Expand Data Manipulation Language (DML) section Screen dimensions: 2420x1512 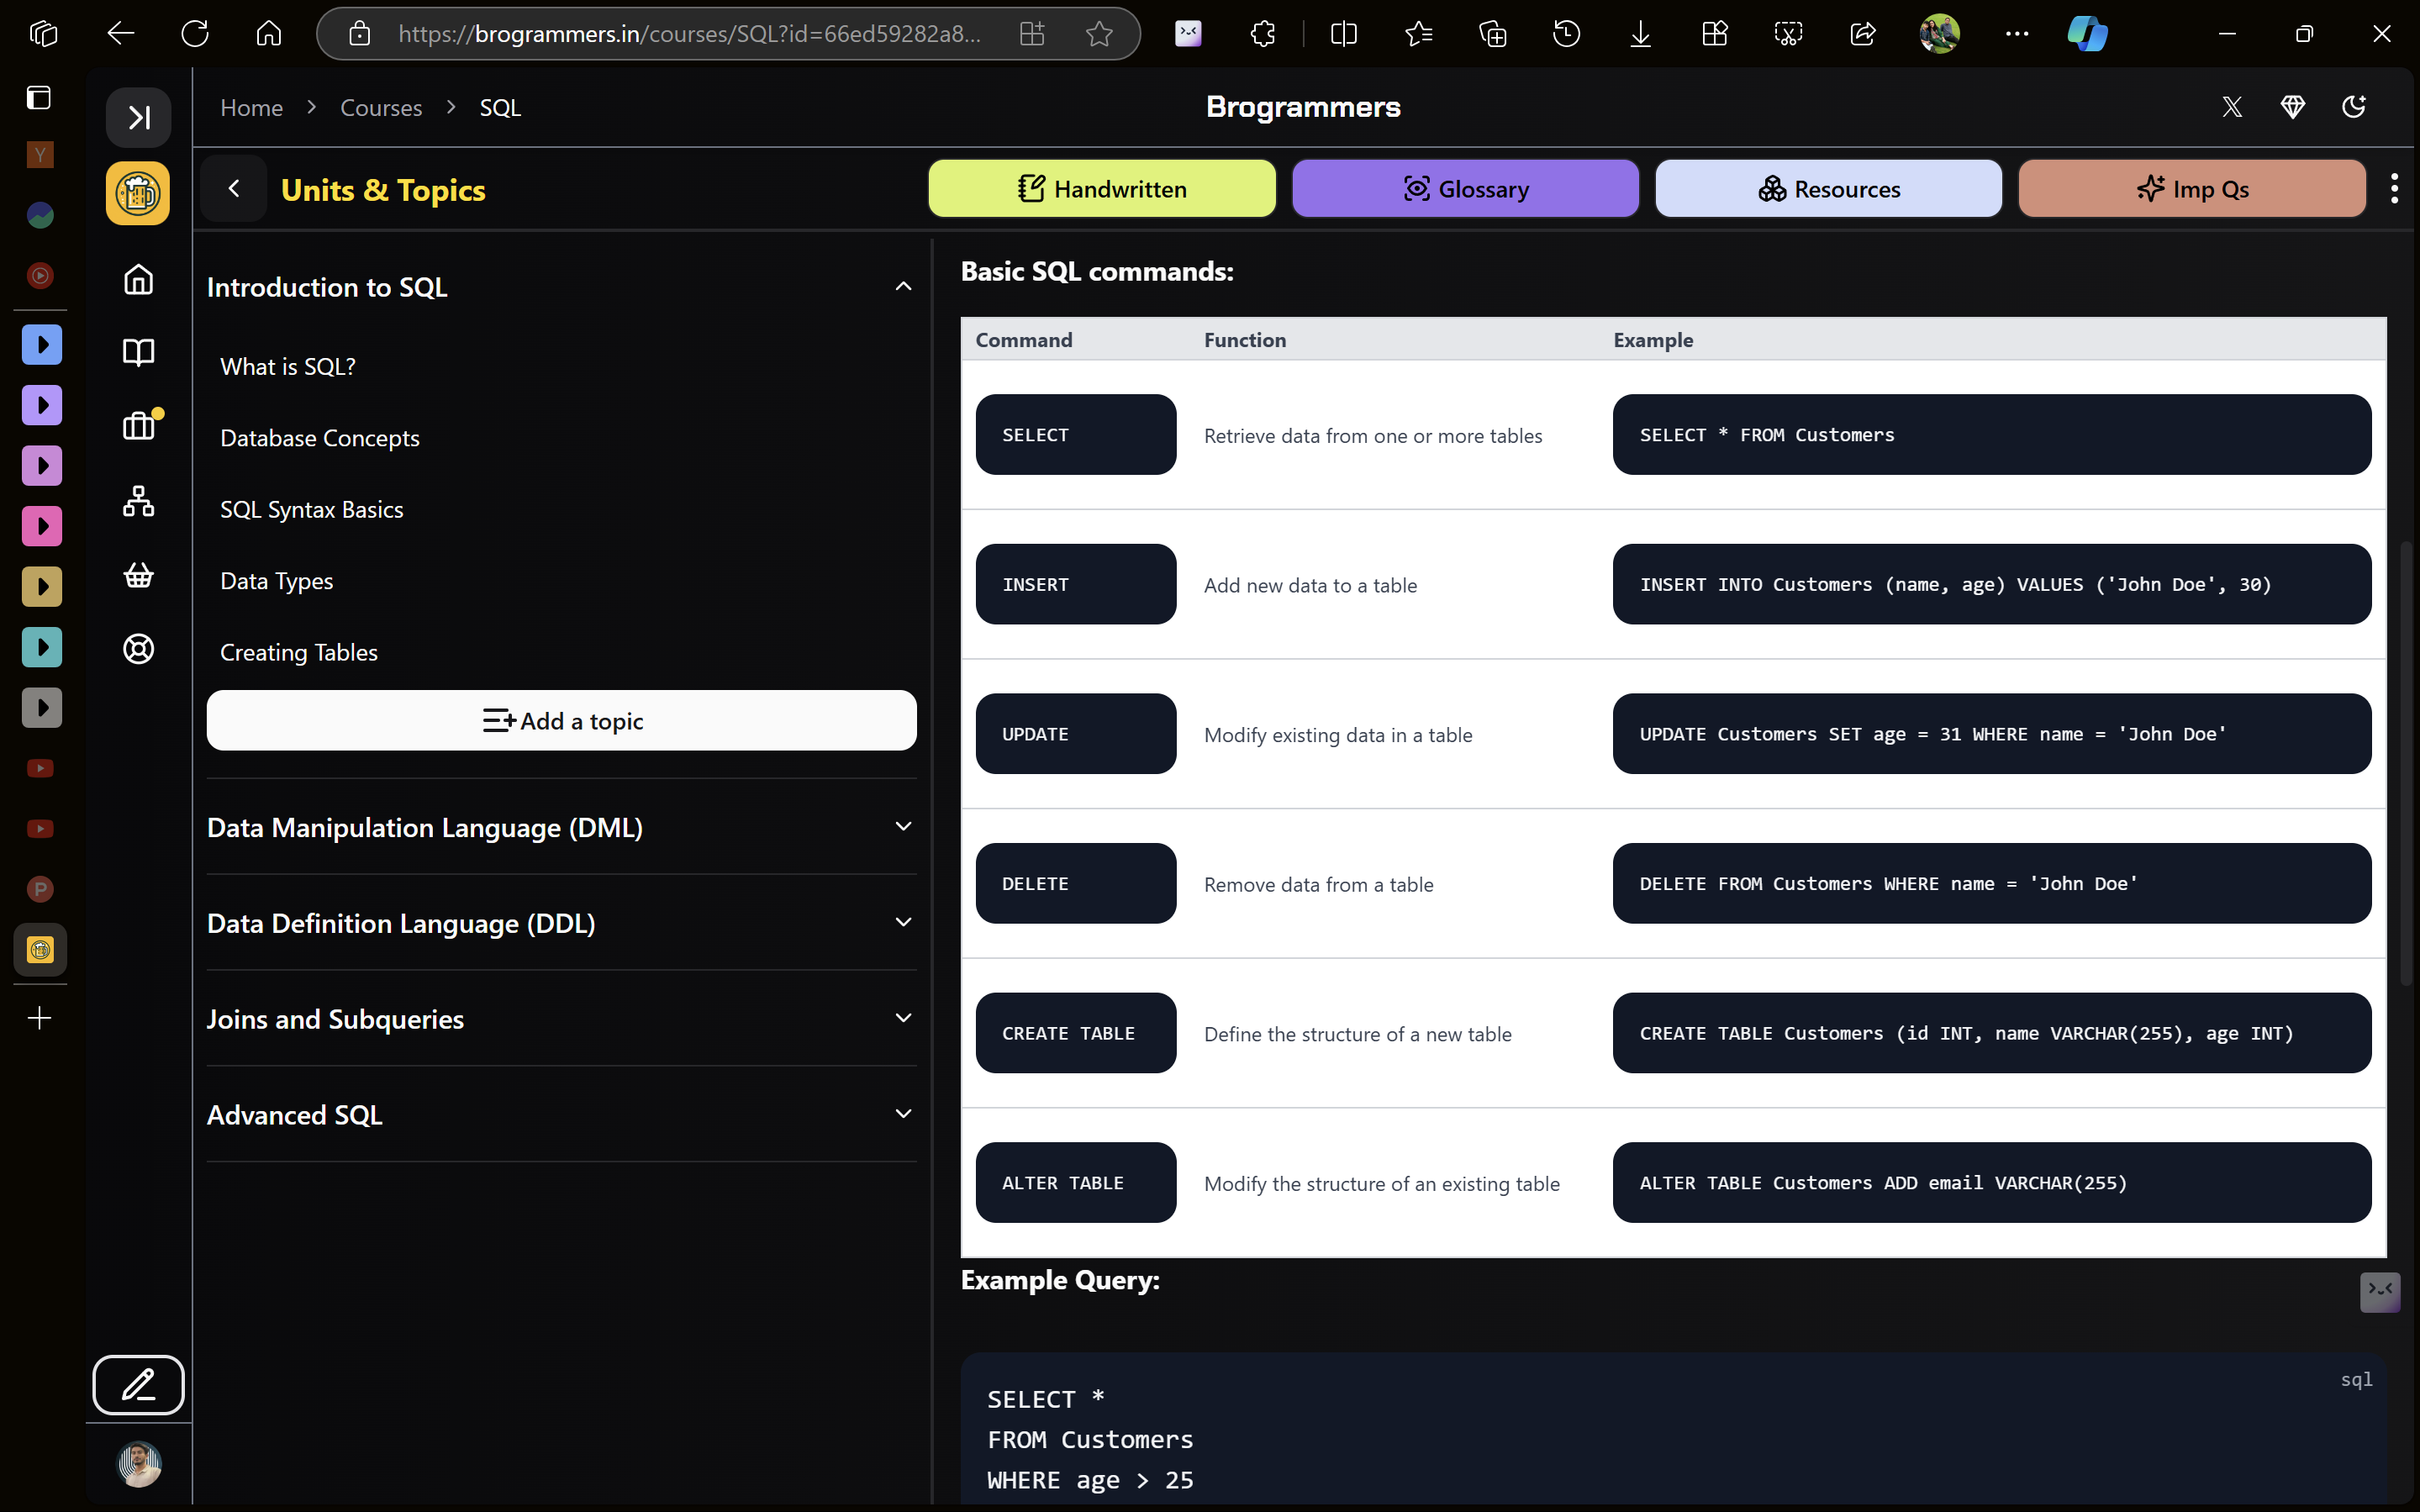(561, 827)
